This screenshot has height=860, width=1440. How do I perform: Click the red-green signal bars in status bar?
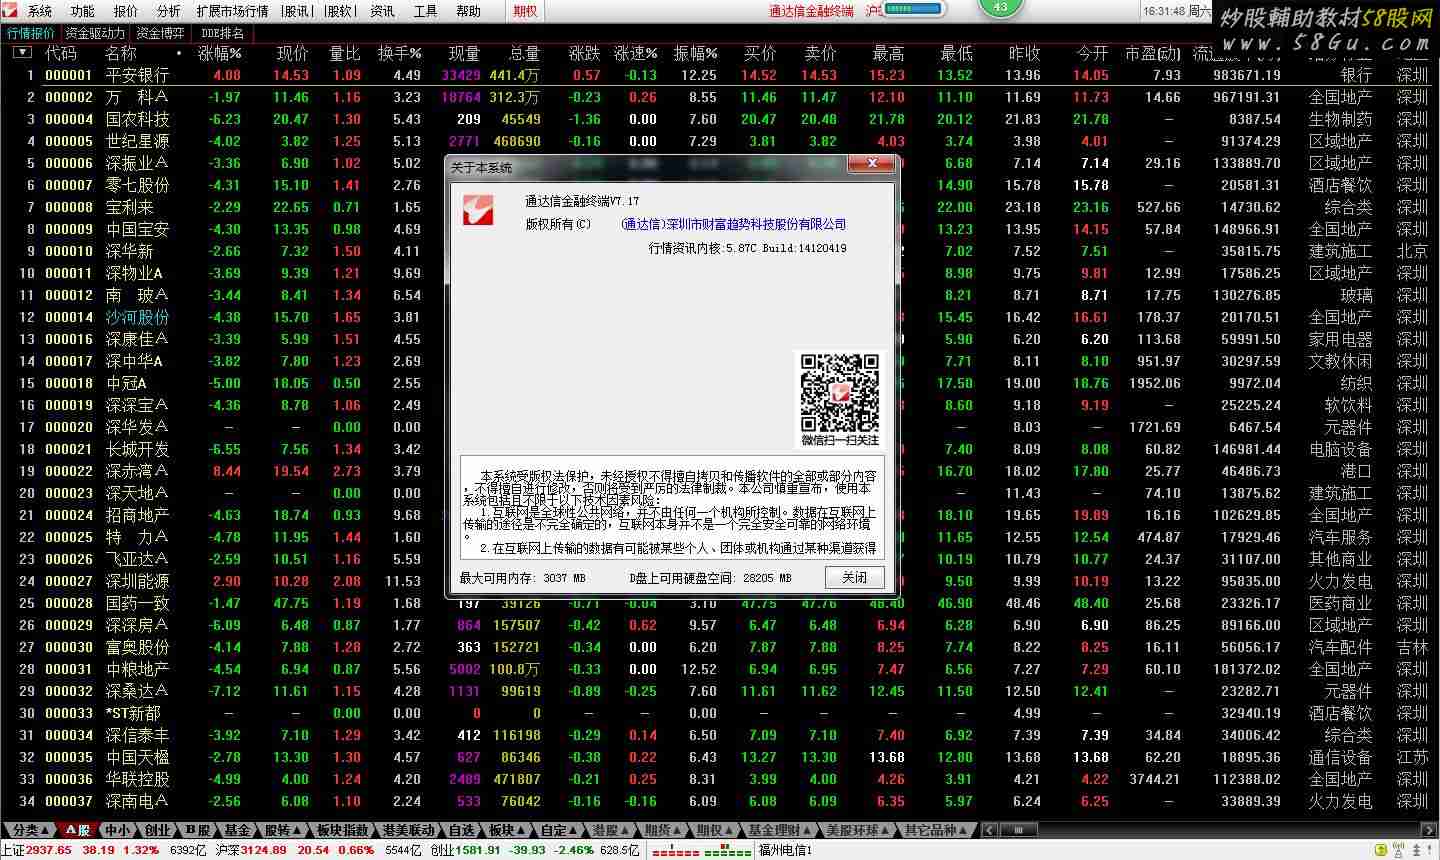click(x=701, y=851)
